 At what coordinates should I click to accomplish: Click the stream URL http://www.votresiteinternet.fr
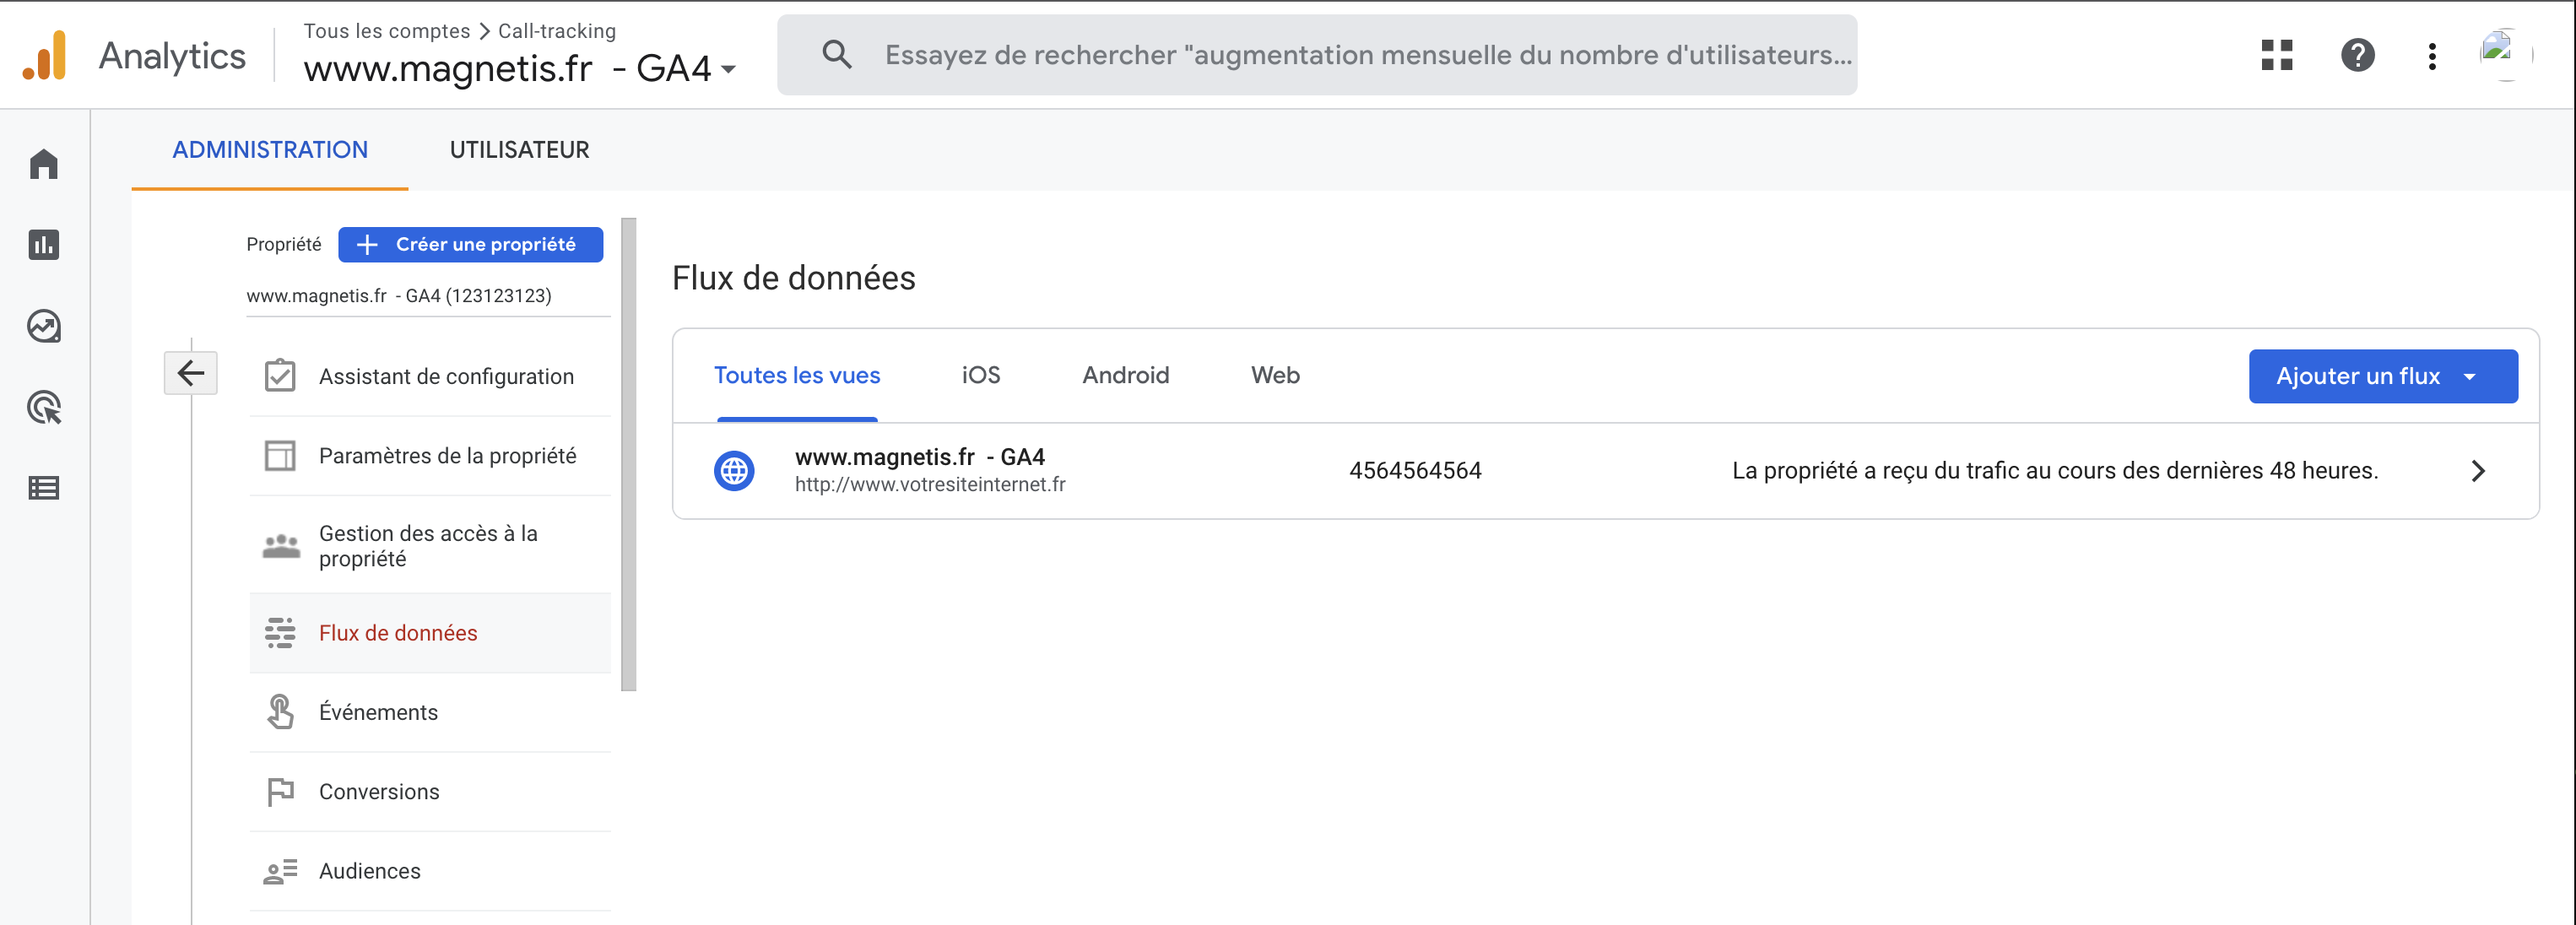pos(930,485)
